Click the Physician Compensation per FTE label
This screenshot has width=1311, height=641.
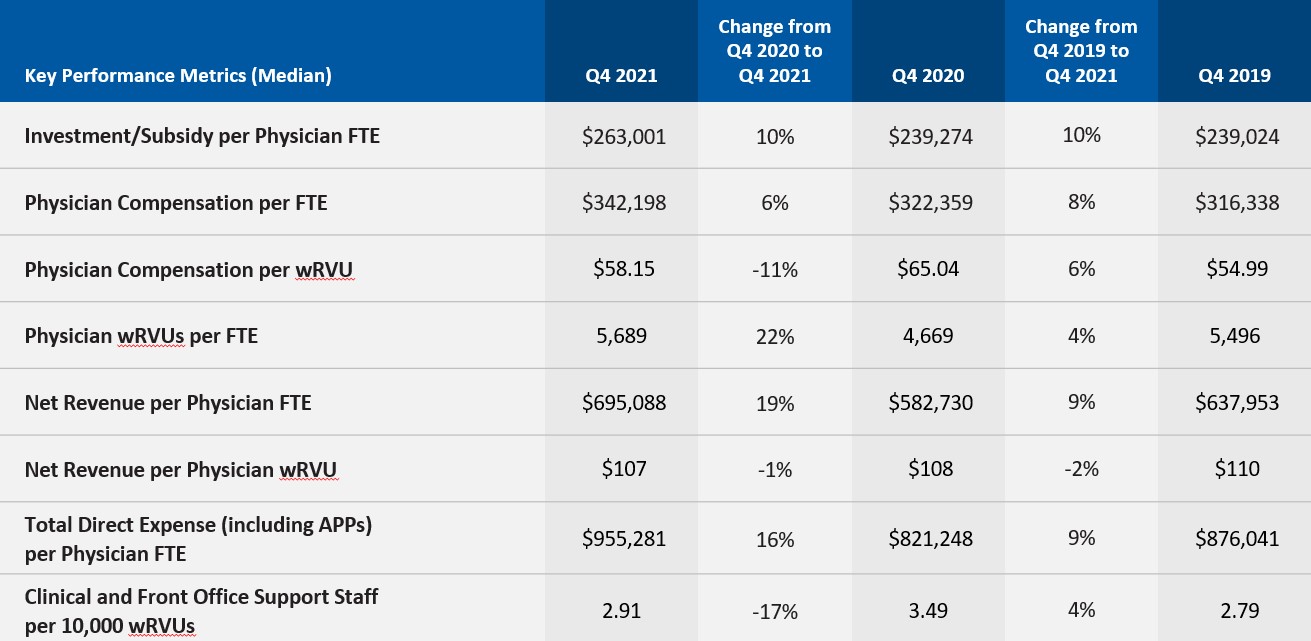coord(176,203)
